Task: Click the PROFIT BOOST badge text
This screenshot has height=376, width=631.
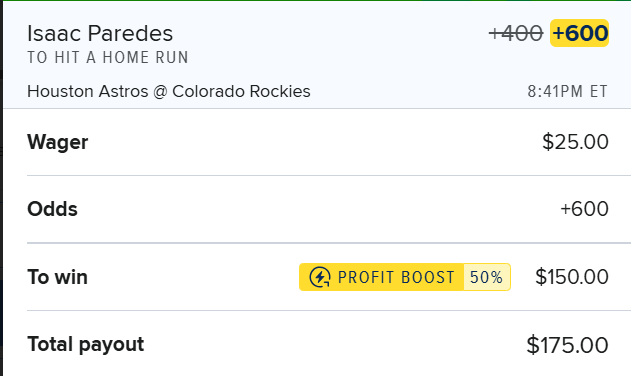Action: pos(396,277)
